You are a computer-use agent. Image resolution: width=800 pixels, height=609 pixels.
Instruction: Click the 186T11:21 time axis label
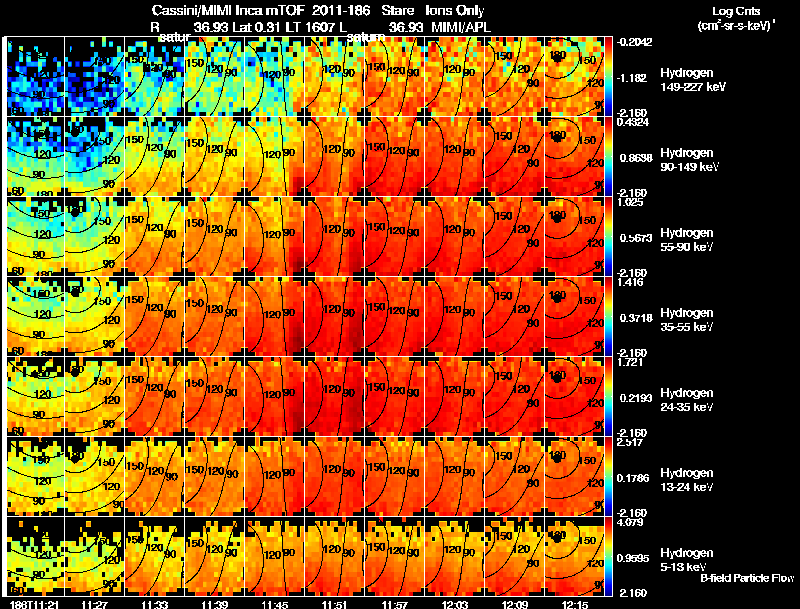(x=34, y=604)
